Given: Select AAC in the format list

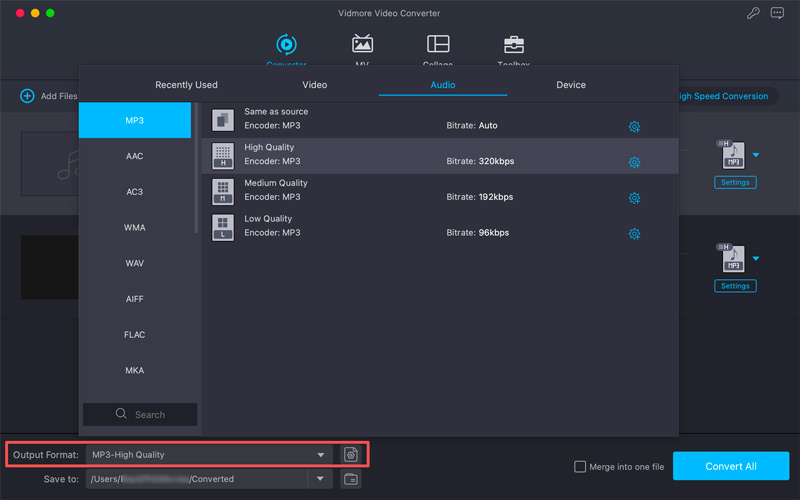Looking at the screenshot, I should (x=135, y=156).
